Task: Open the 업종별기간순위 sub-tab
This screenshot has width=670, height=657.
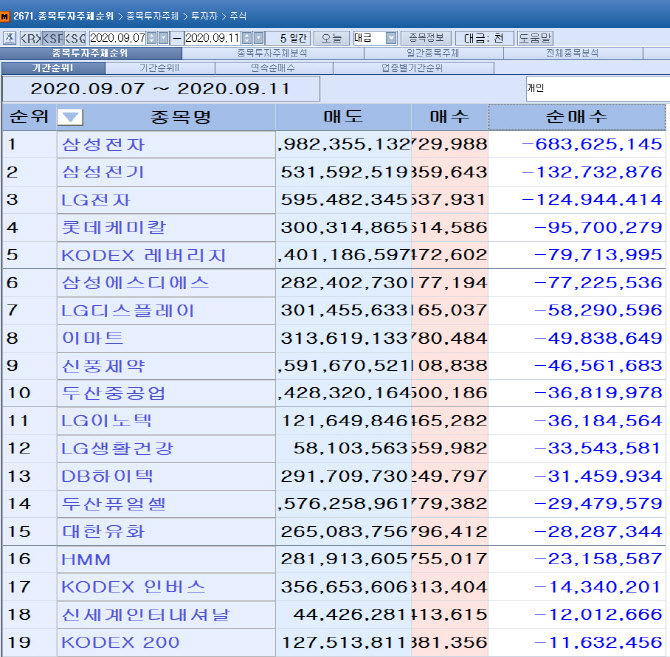Action: (413, 68)
